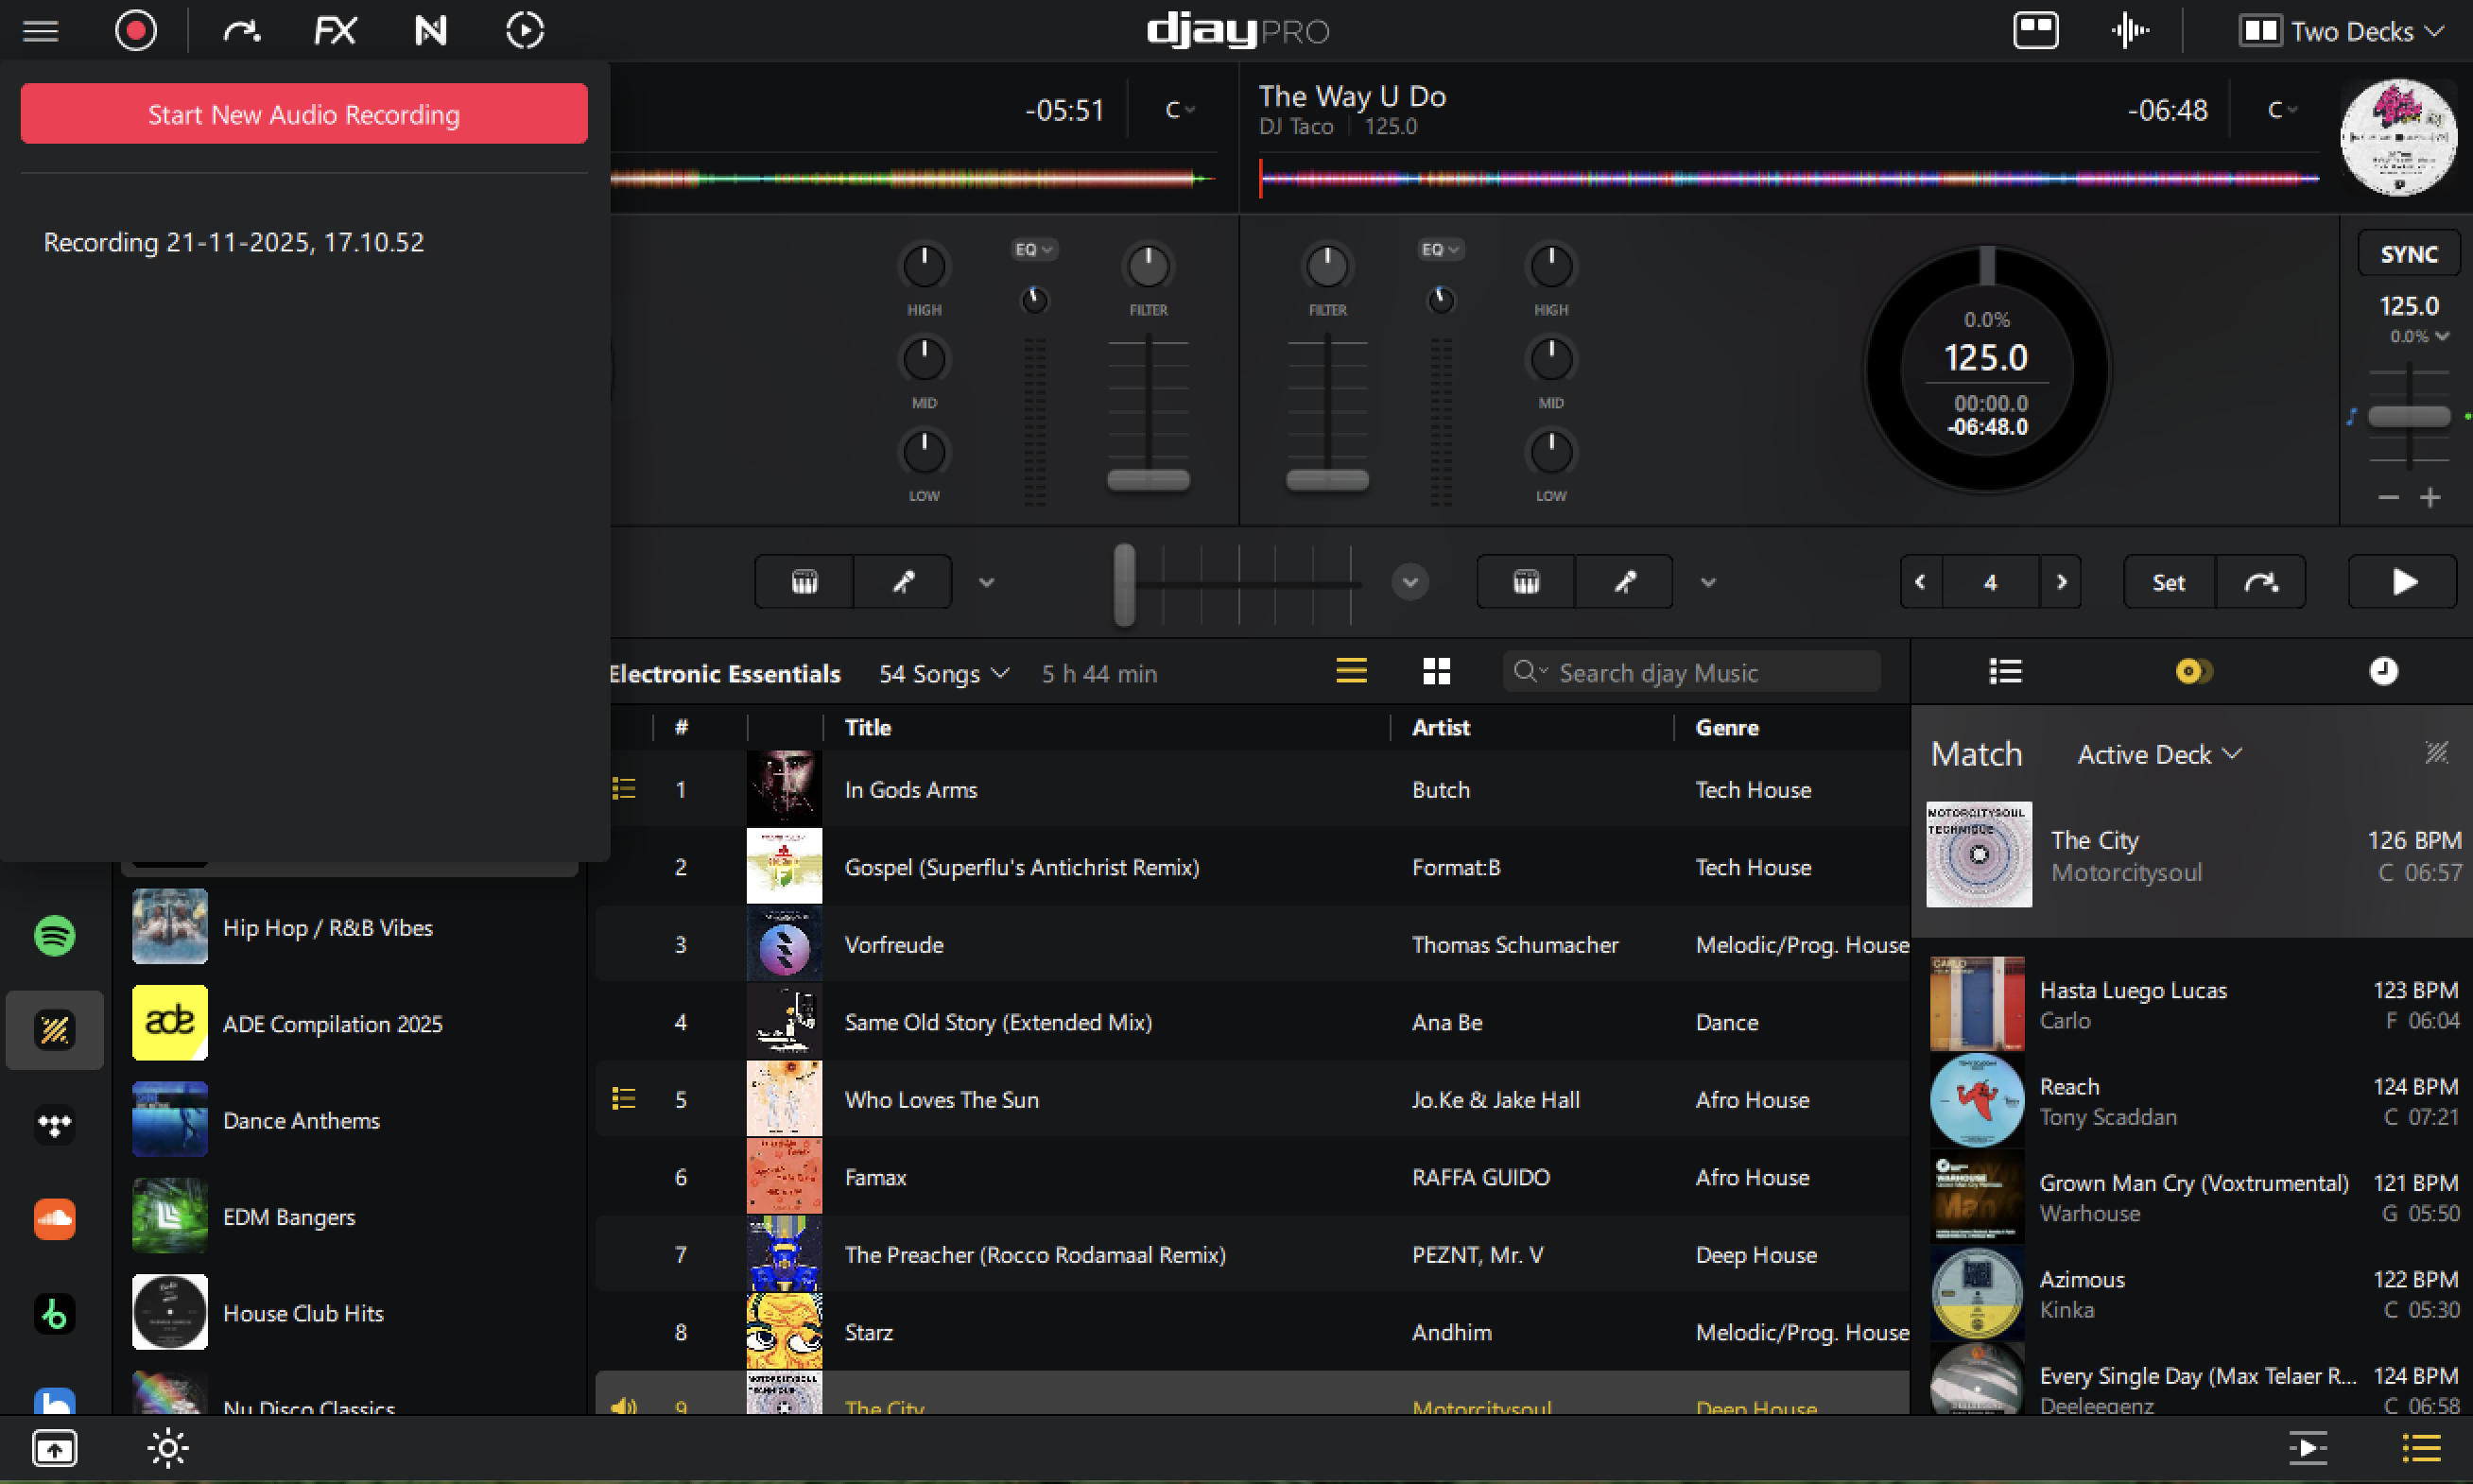The height and width of the screenshot is (1484, 2473).
Task: Switch to the history clock tab
Action: point(2383,671)
